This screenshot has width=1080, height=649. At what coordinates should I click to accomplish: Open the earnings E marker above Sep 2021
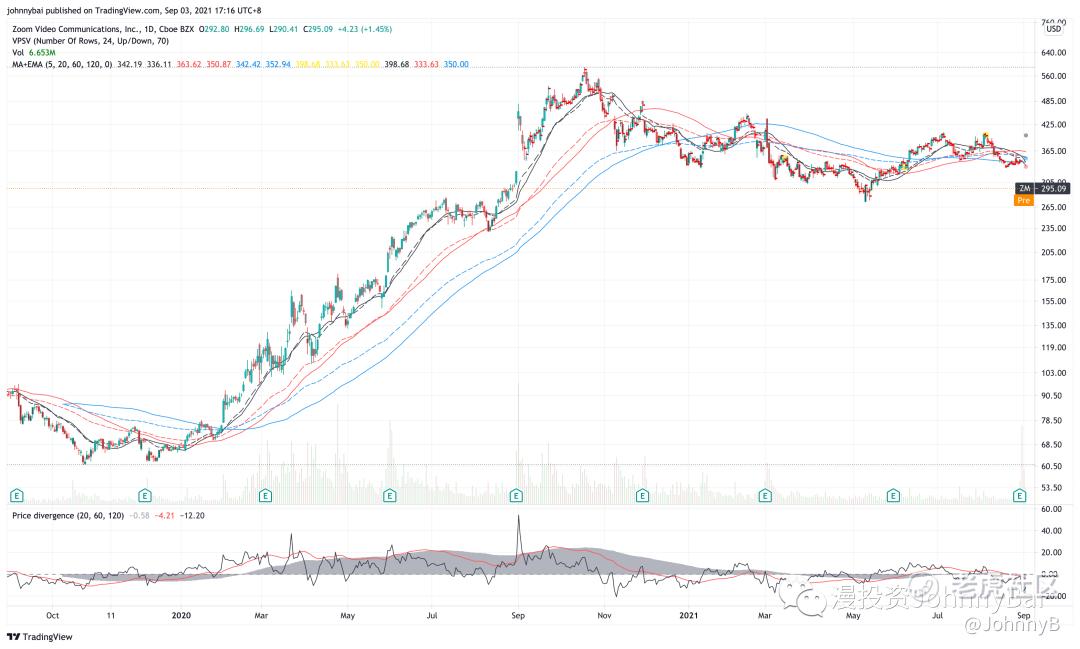(x=1020, y=495)
